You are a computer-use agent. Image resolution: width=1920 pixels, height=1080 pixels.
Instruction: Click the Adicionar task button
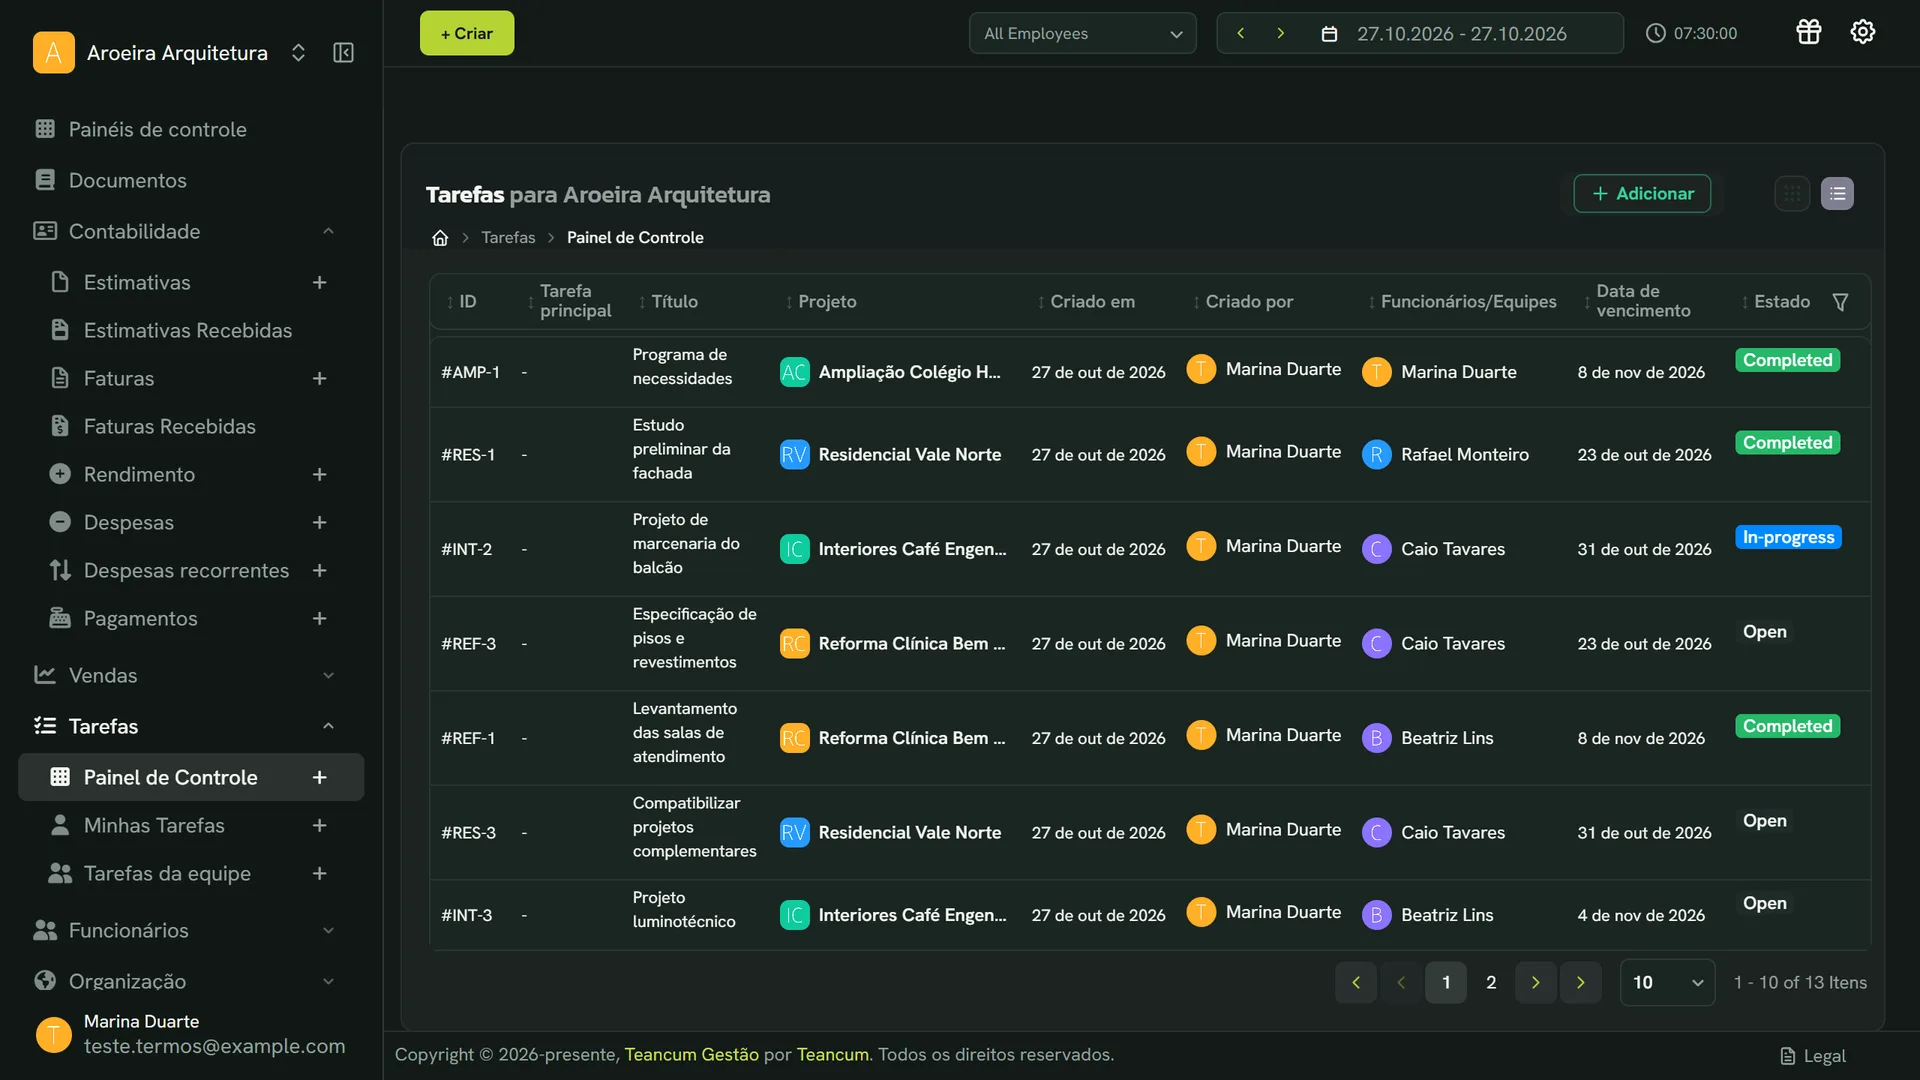tap(1642, 194)
